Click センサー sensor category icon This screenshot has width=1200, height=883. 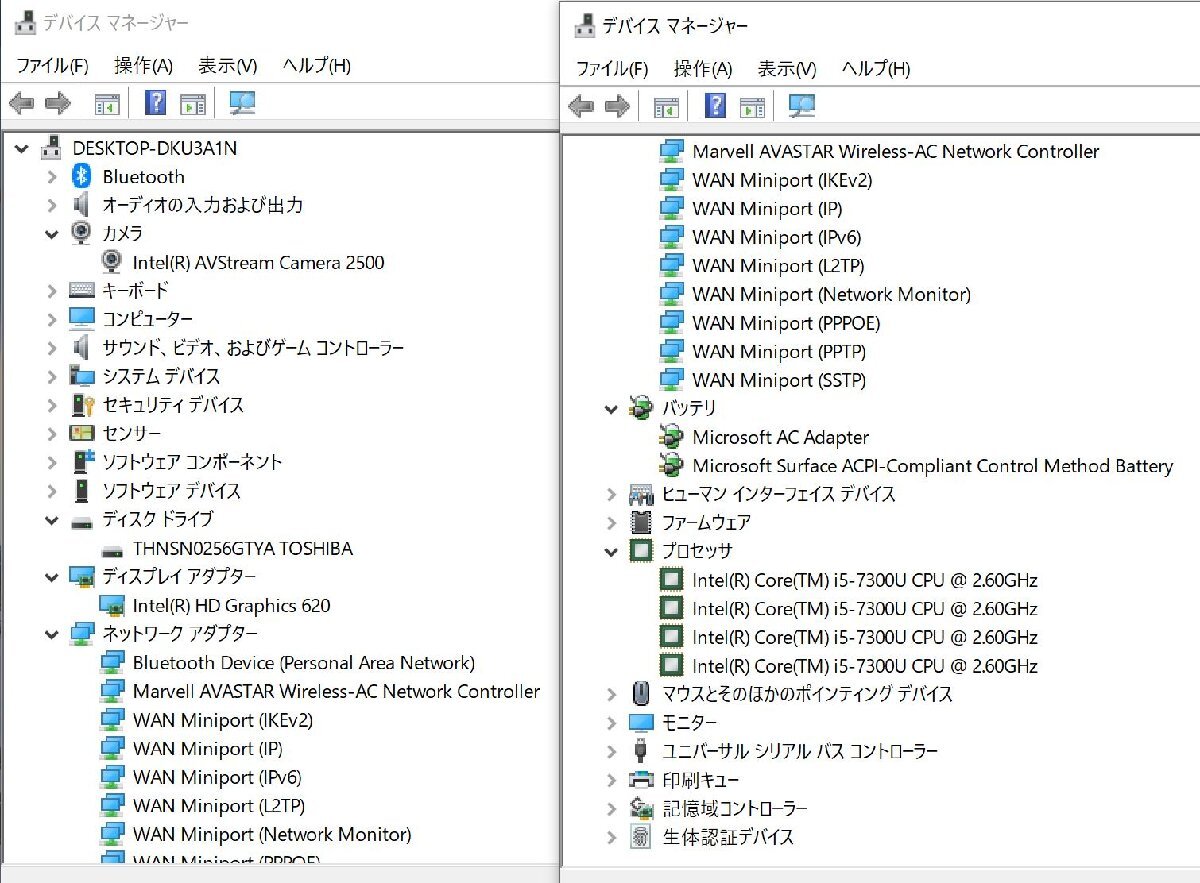pos(82,433)
